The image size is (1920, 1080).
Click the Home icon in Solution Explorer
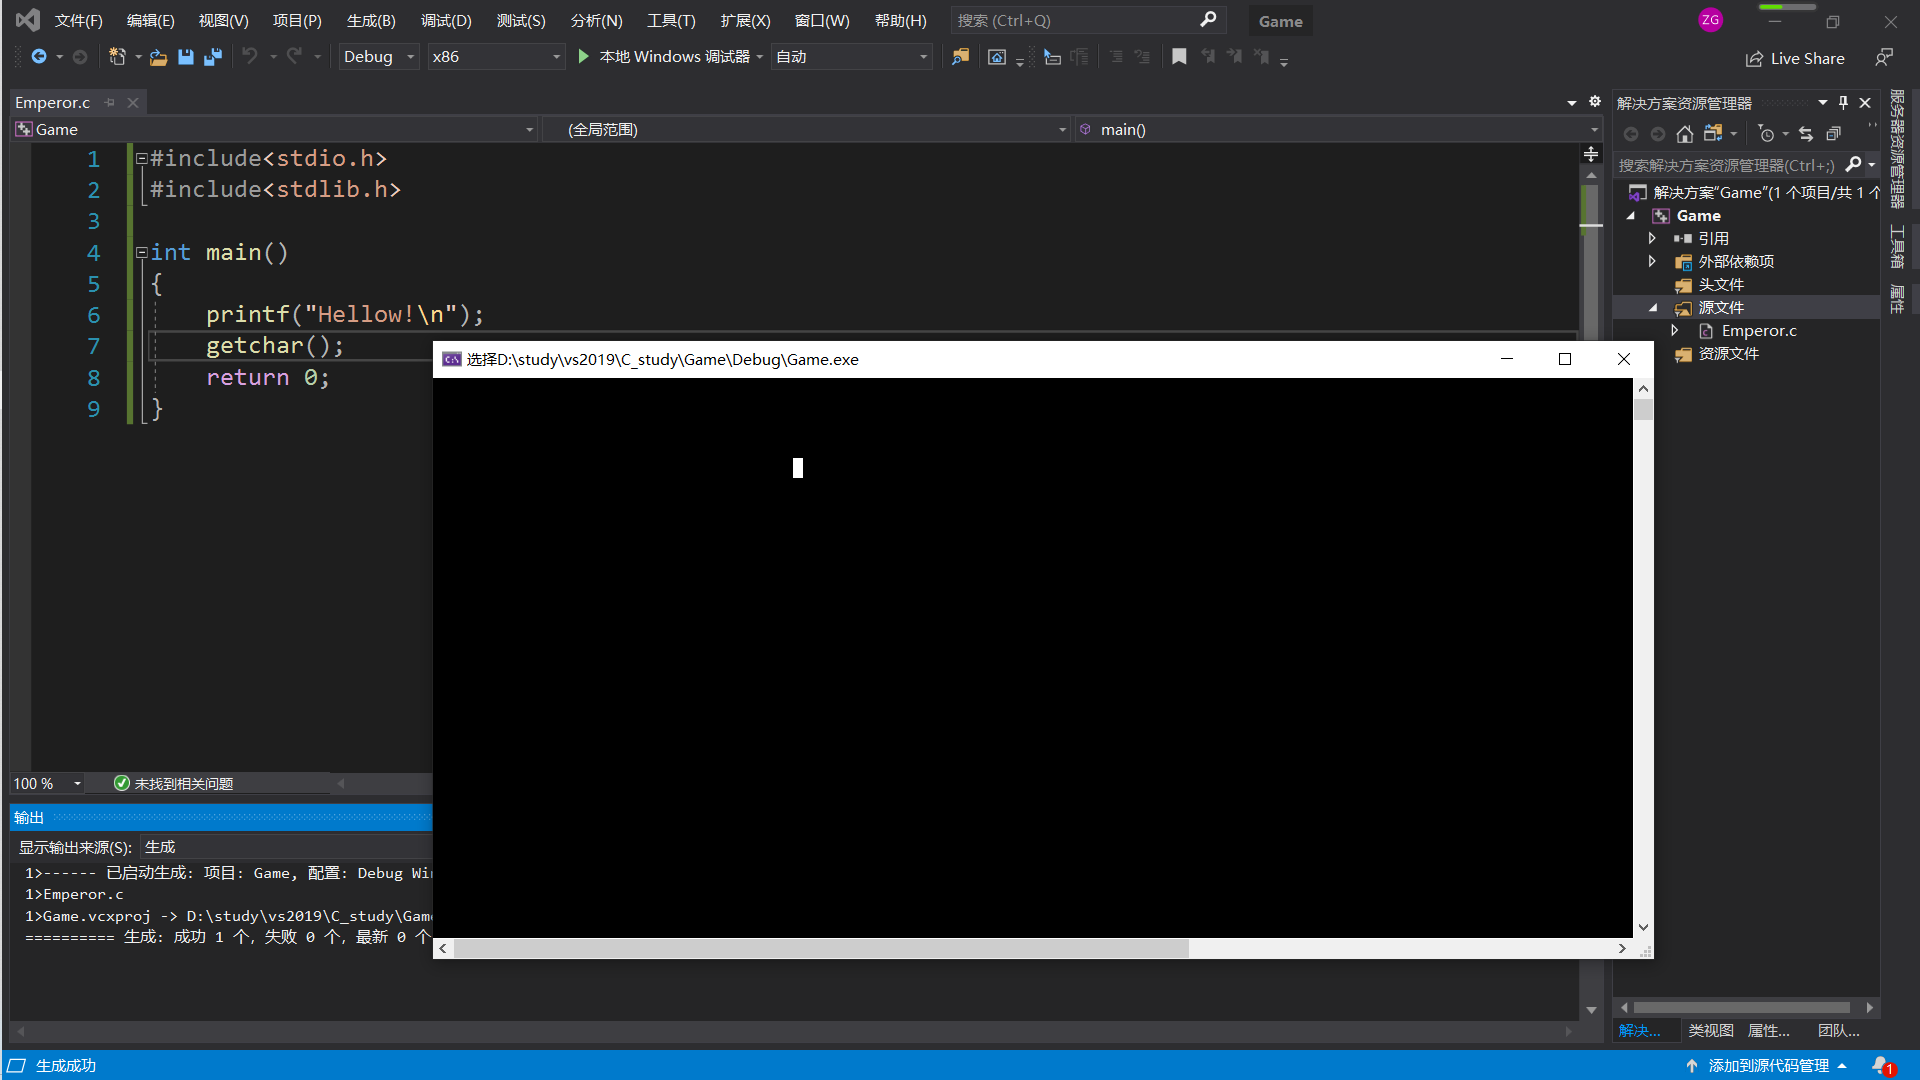point(1685,134)
